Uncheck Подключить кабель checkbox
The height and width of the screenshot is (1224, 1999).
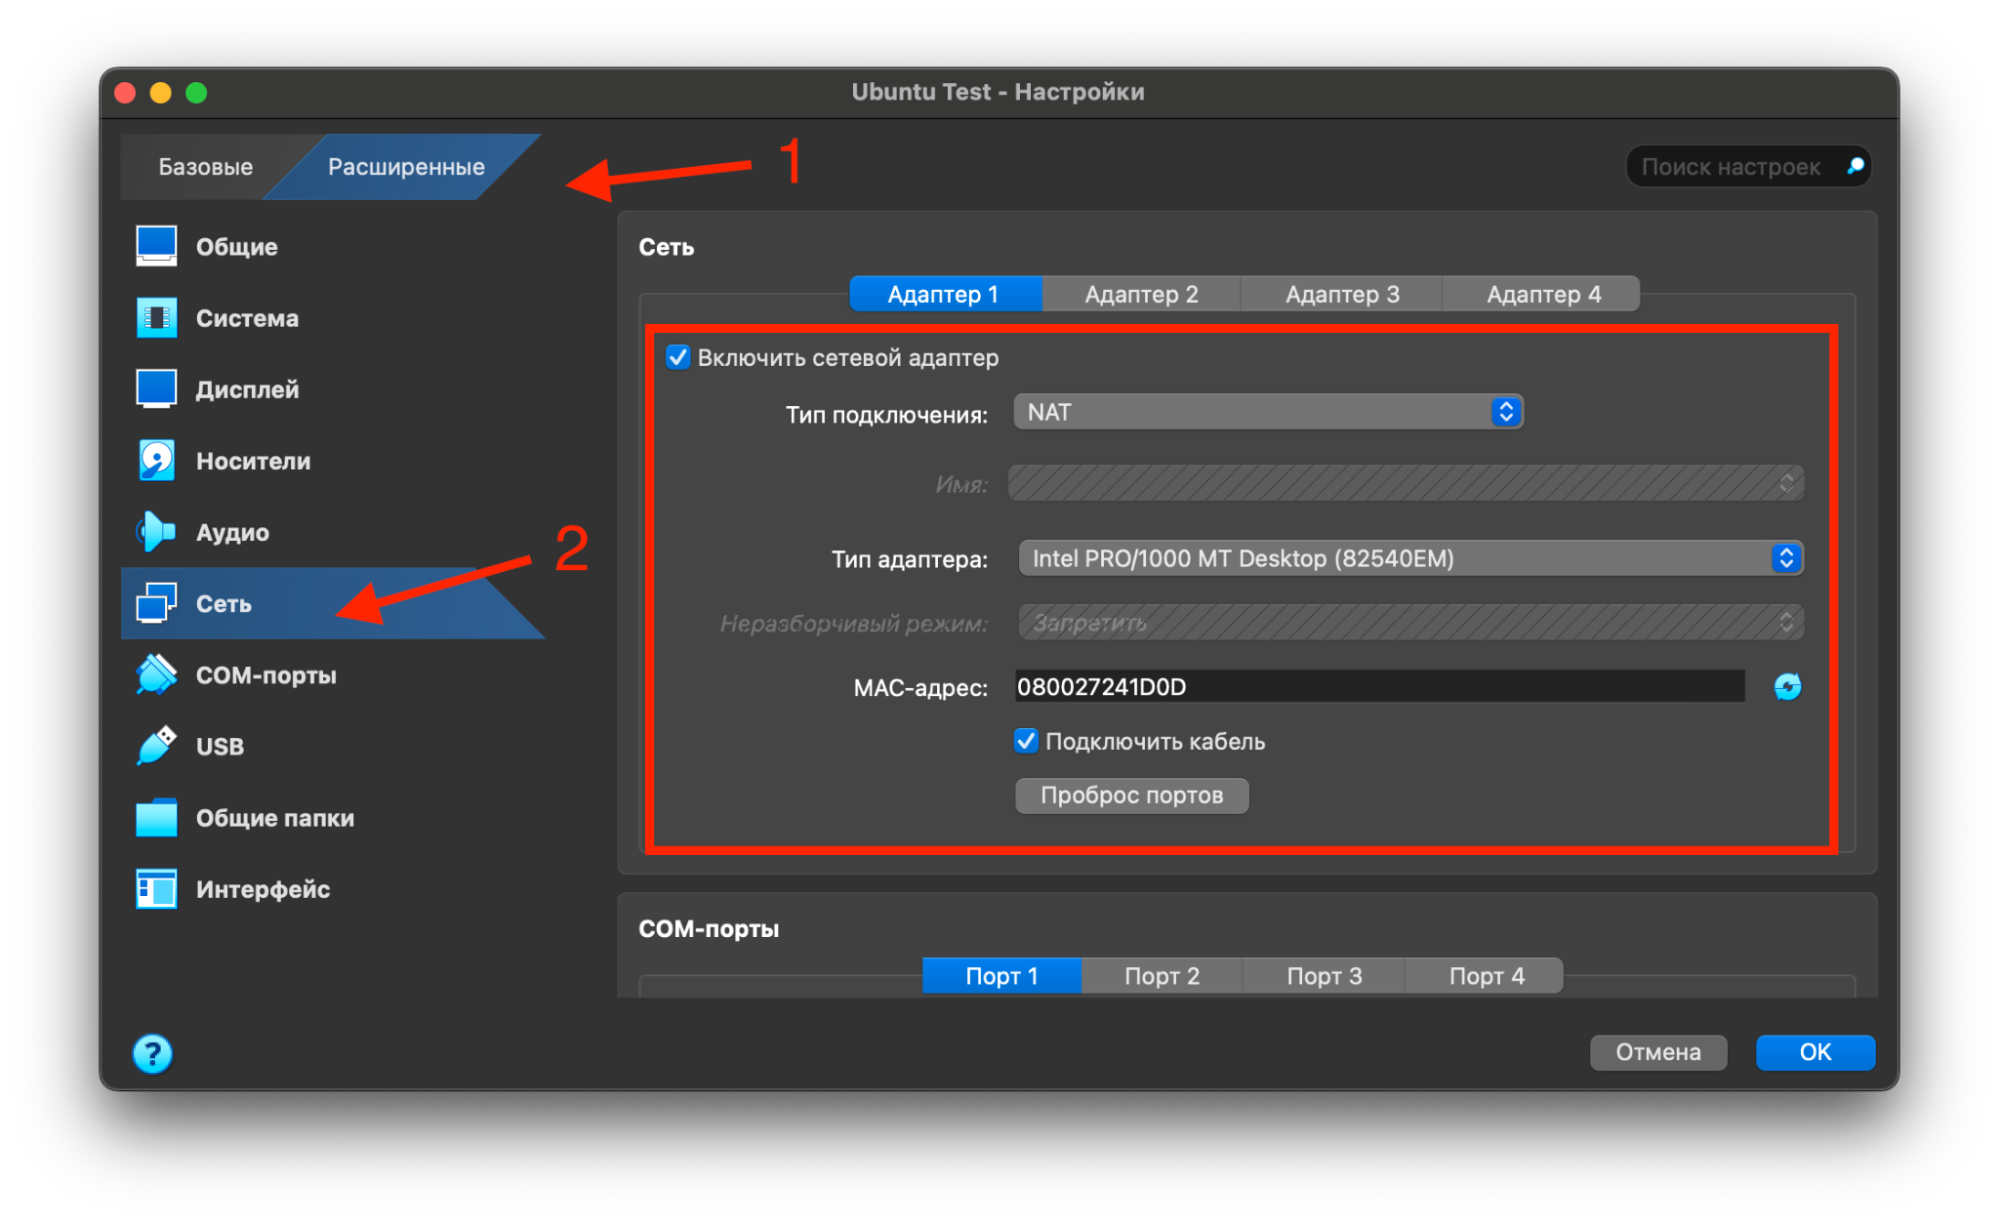point(1026,741)
